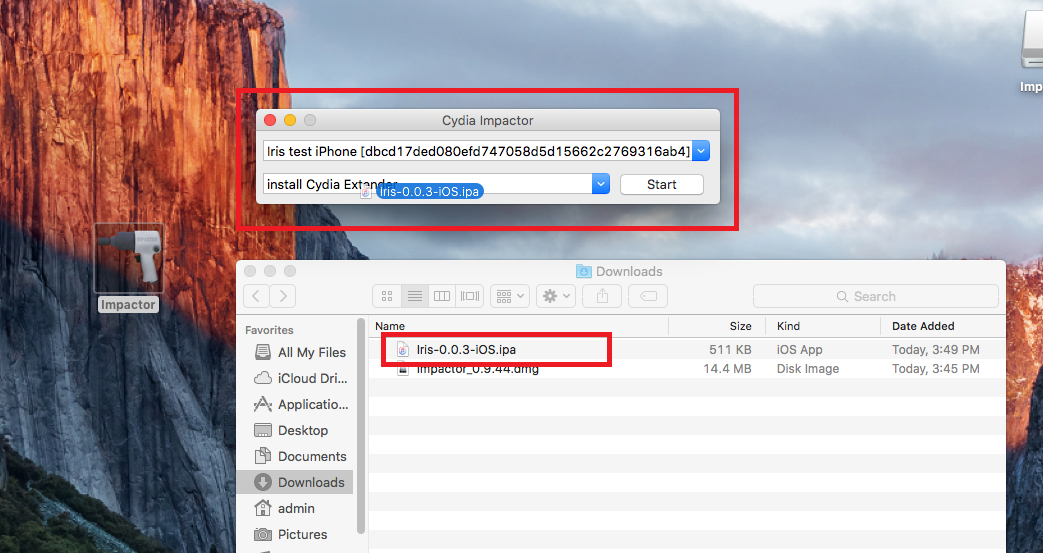Close the Cydia Impactor window
Image resolution: width=1043 pixels, height=553 pixels.
tap(270, 120)
